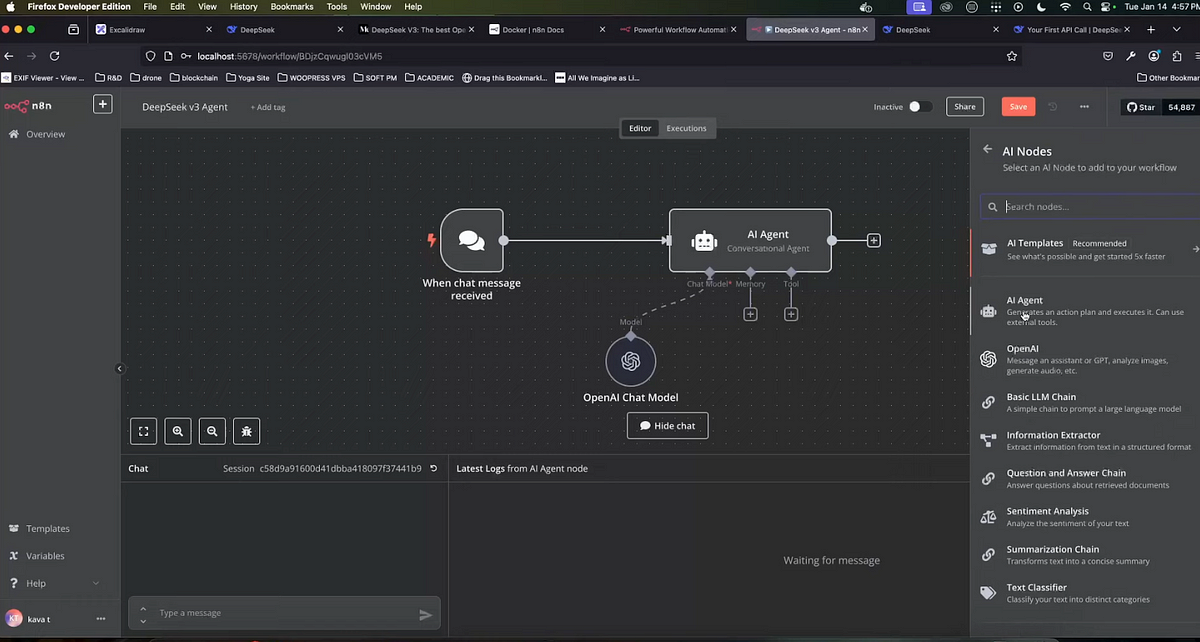Reset the chat session with refresh icon

click(x=433, y=468)
